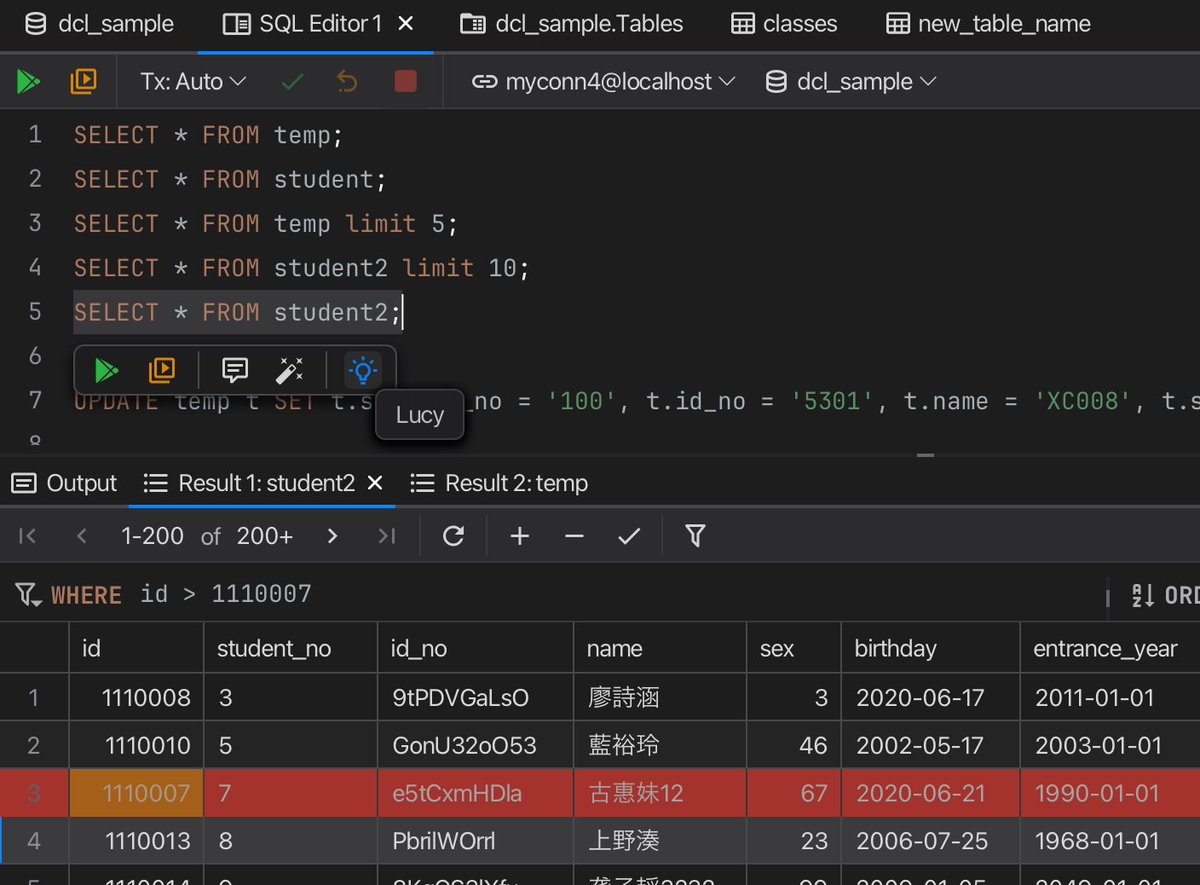Close the Result 1: student2 tab
The image size is (1200, 885).
[x=375, y=484]
